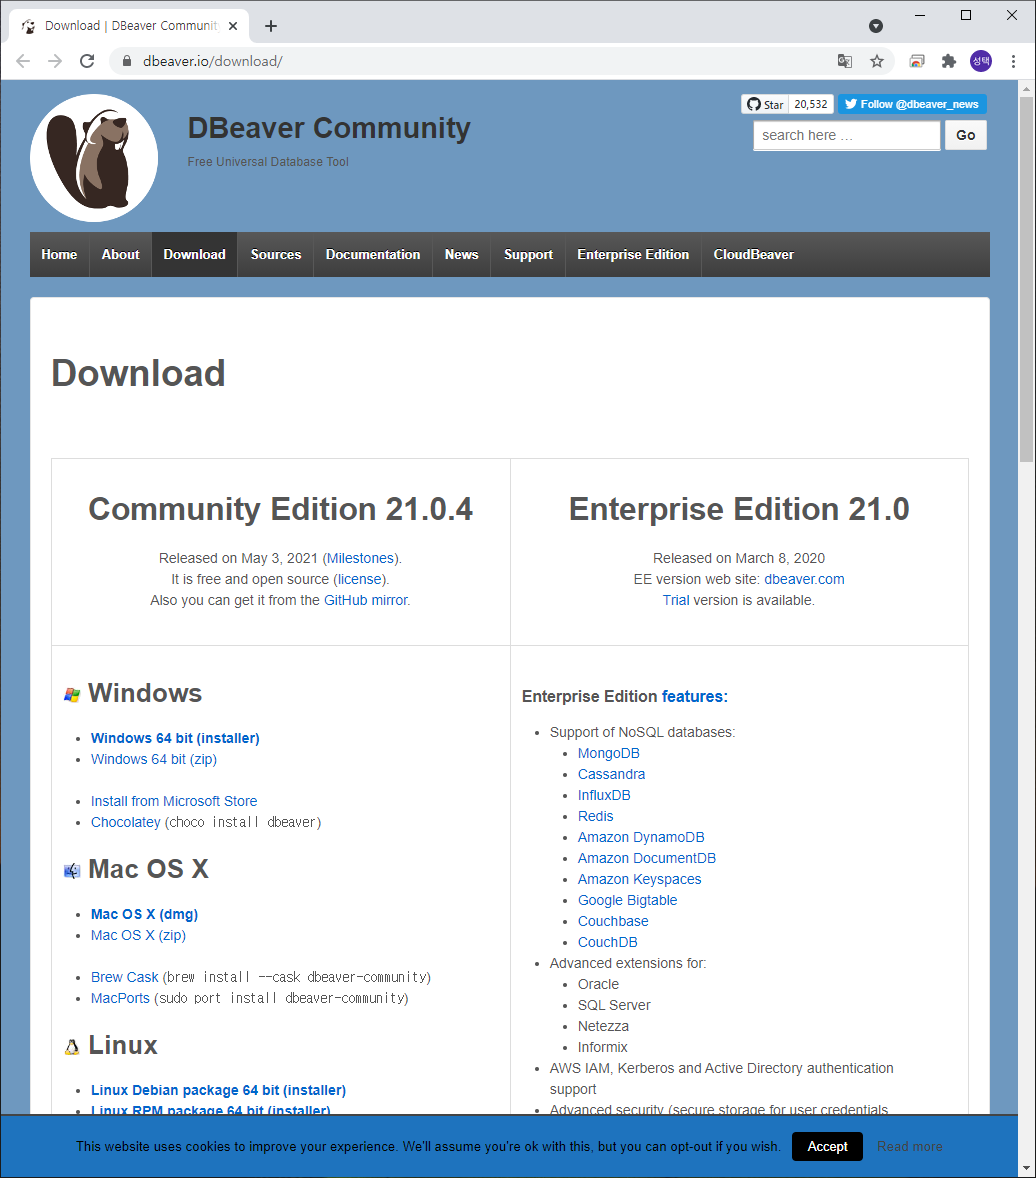1036x1178 pixels.
Task: Open the Milestones link
Action: pyautogui.click(x=361, y=558)
